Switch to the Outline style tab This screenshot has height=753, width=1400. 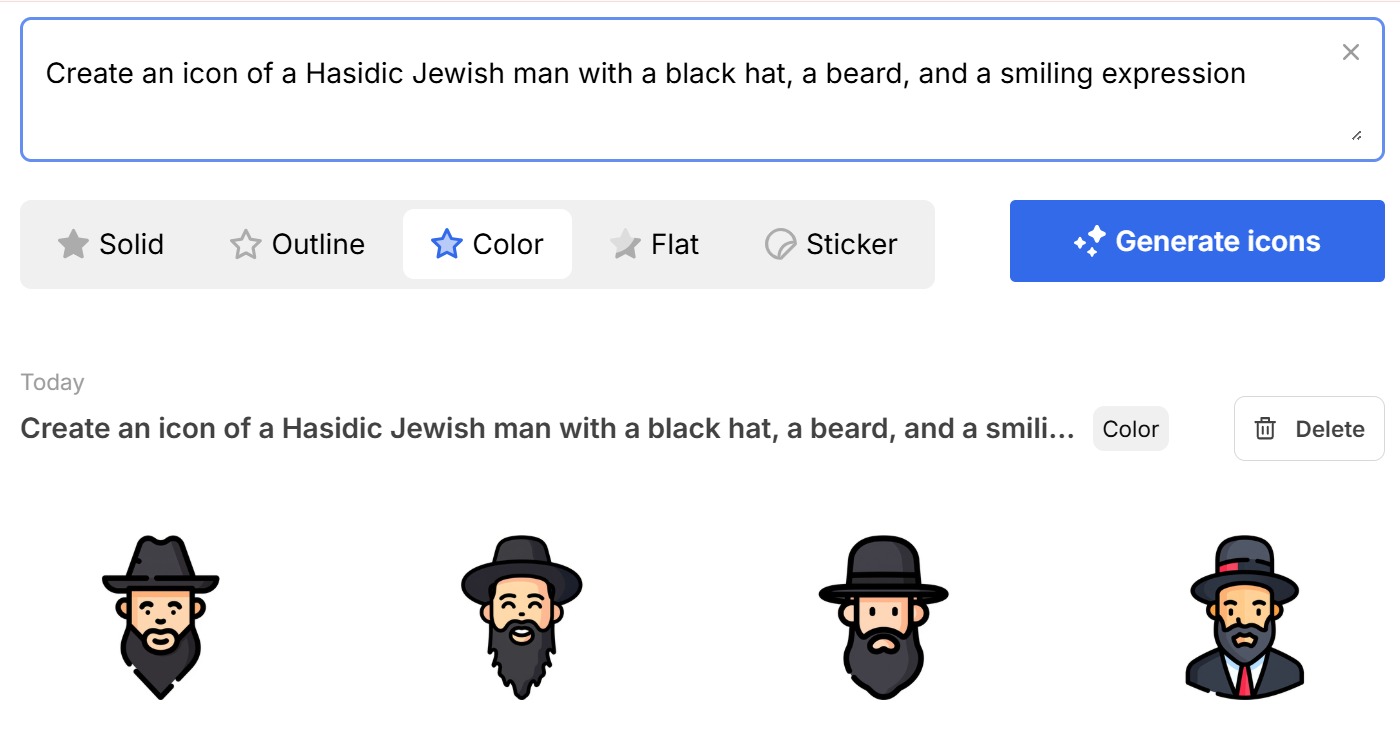pos(297,244)
